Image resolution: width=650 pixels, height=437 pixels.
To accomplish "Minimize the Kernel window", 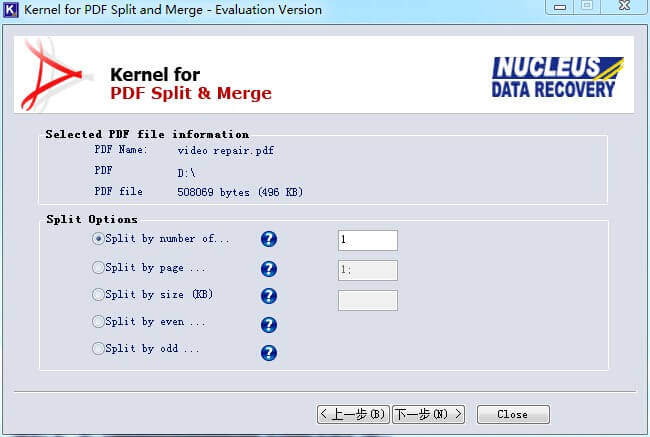I will (x=560, y=7).
